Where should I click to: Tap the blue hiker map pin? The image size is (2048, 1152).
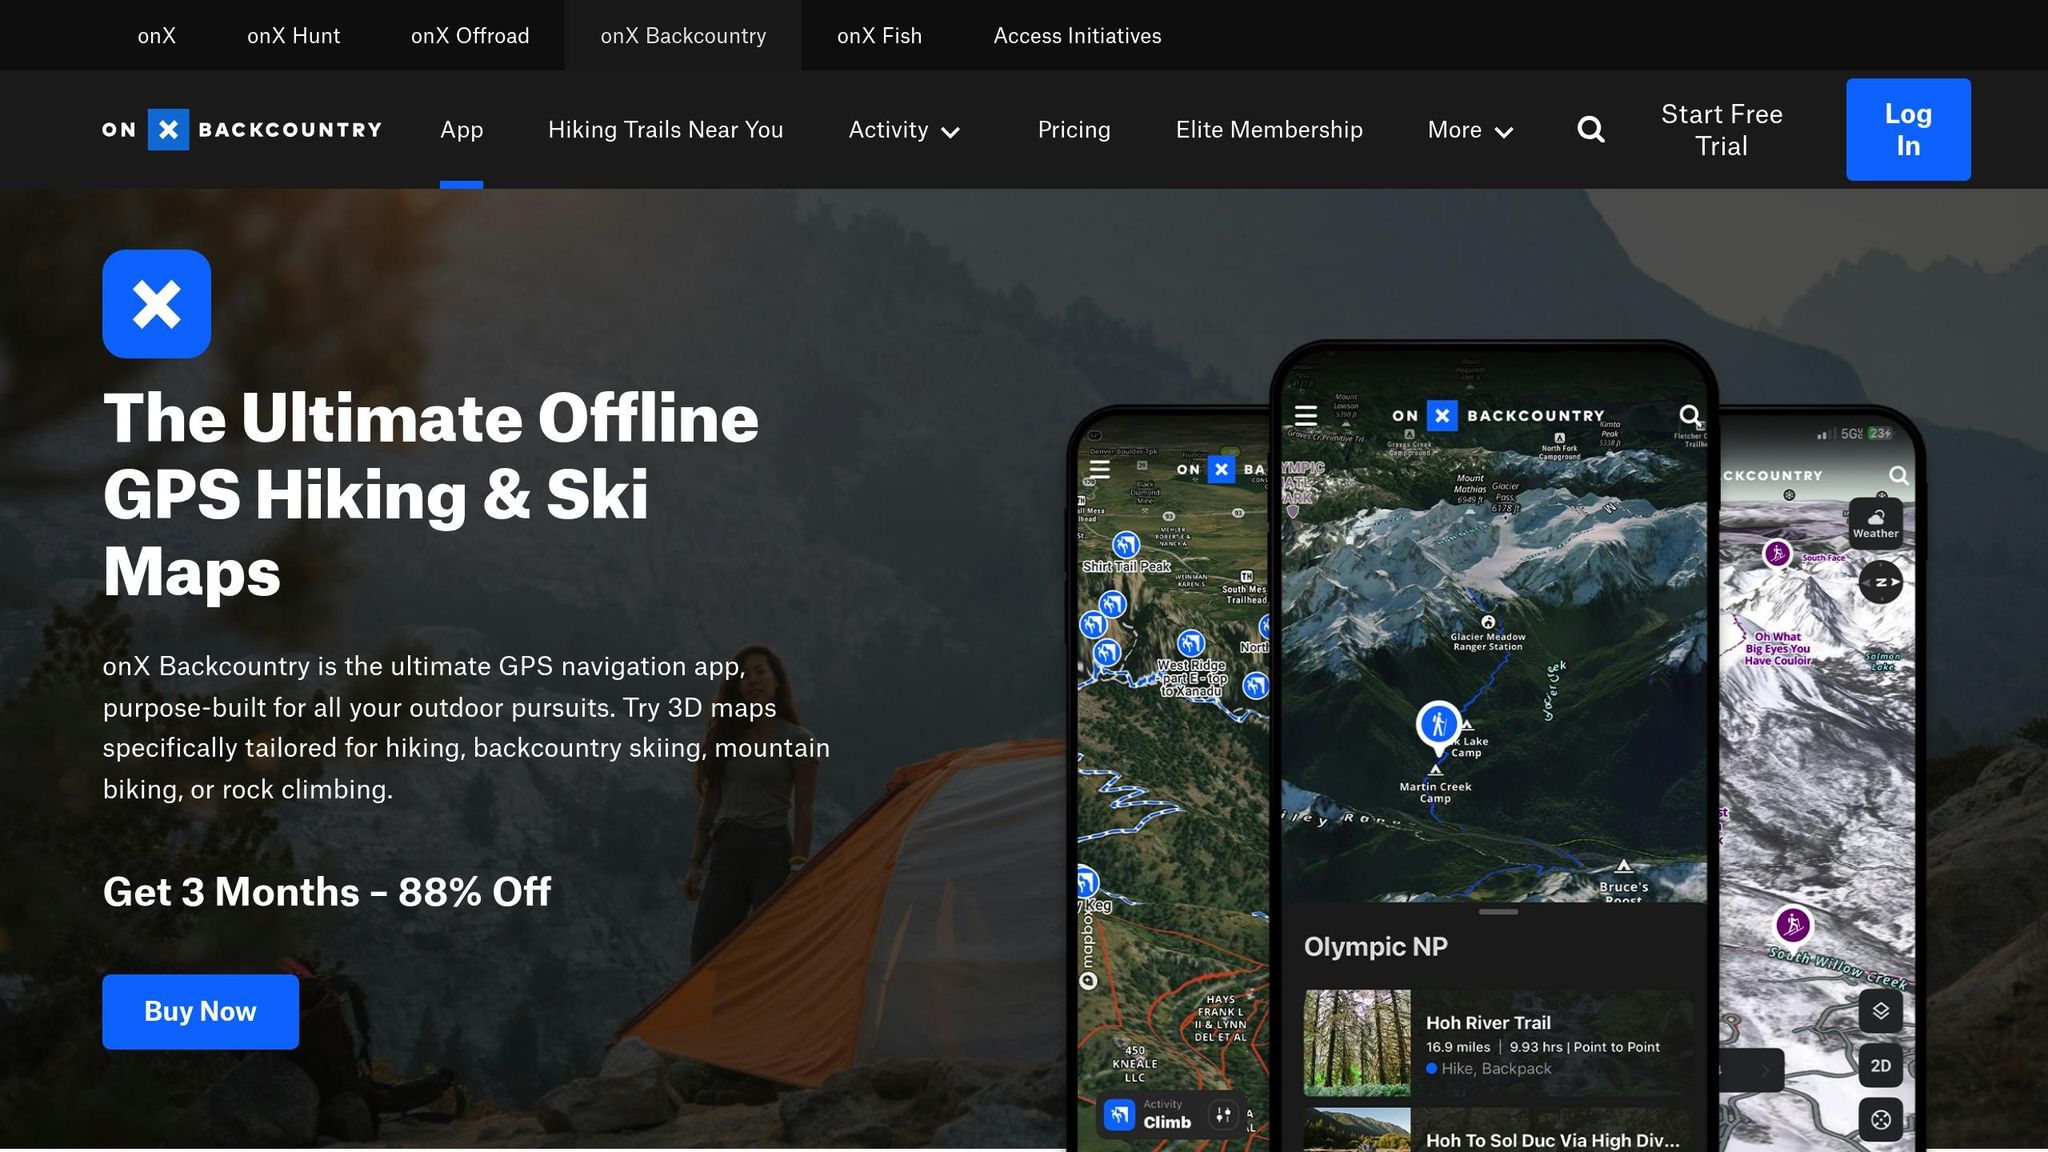1438,724
